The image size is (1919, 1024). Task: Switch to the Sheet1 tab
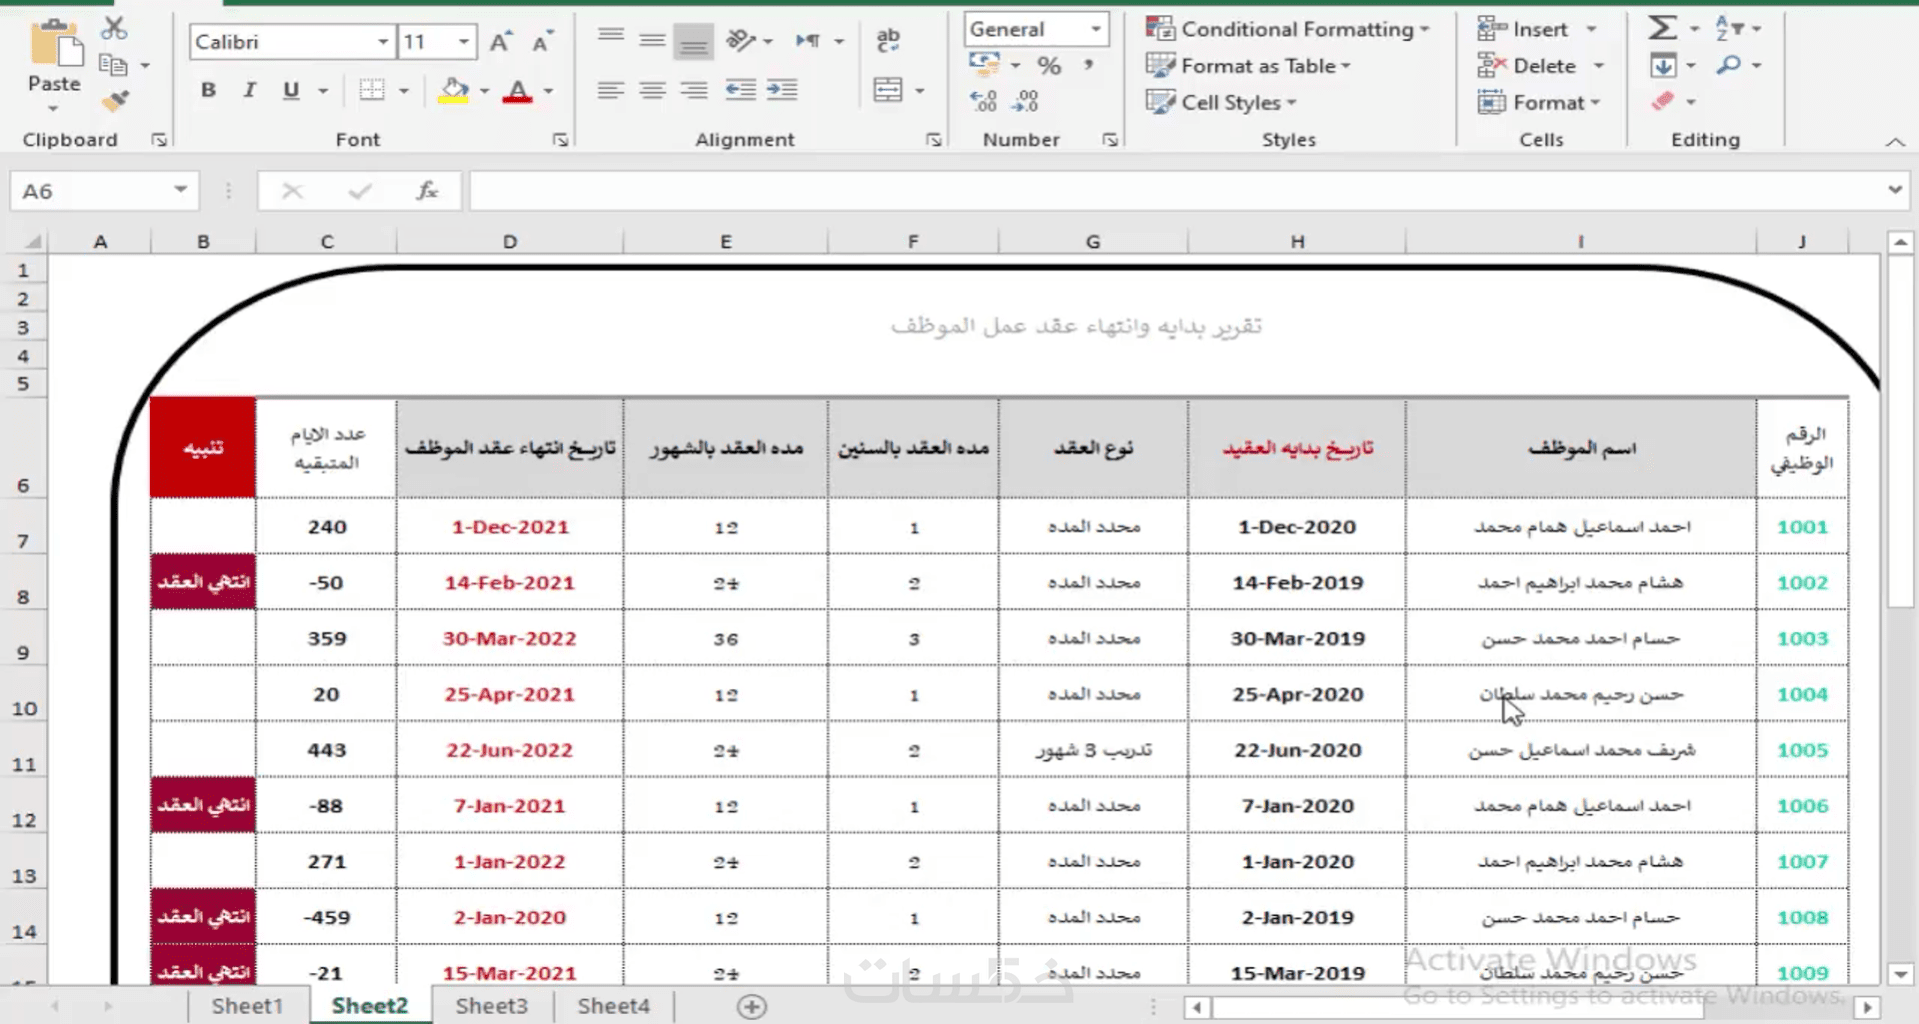[x=247, y=1006]
